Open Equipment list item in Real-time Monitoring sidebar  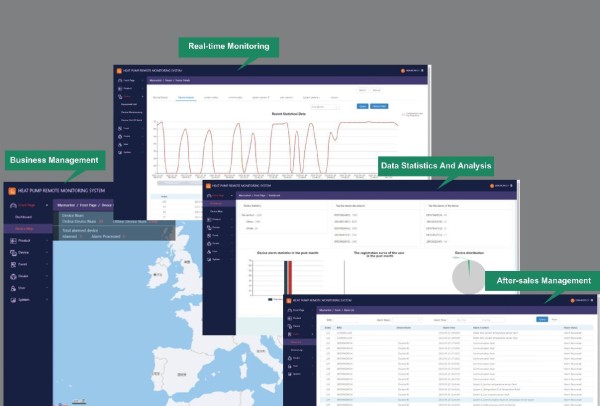[129, 104]
